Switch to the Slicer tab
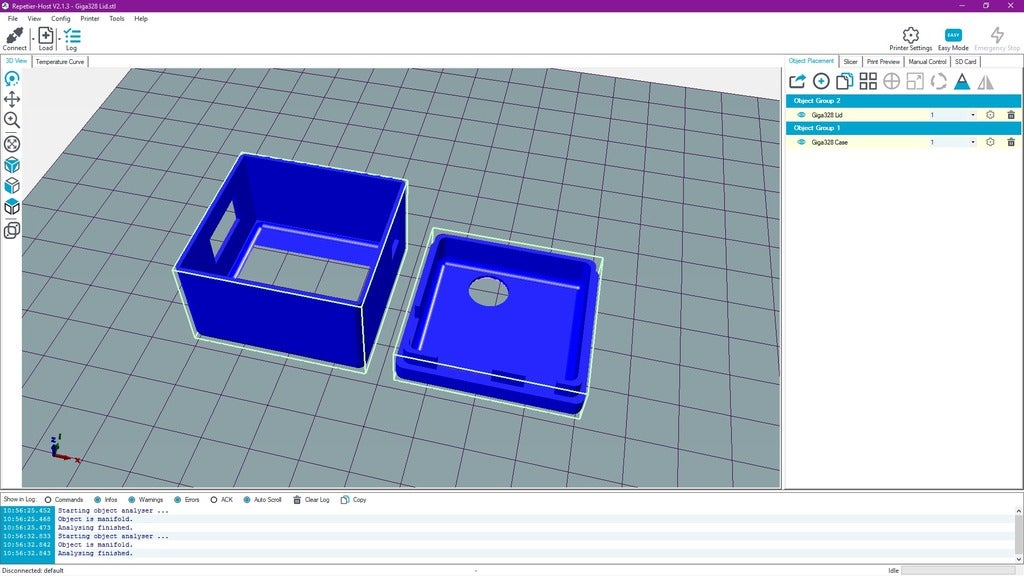Viewport: 1024px width, 576px height. [x=850, y=61]
